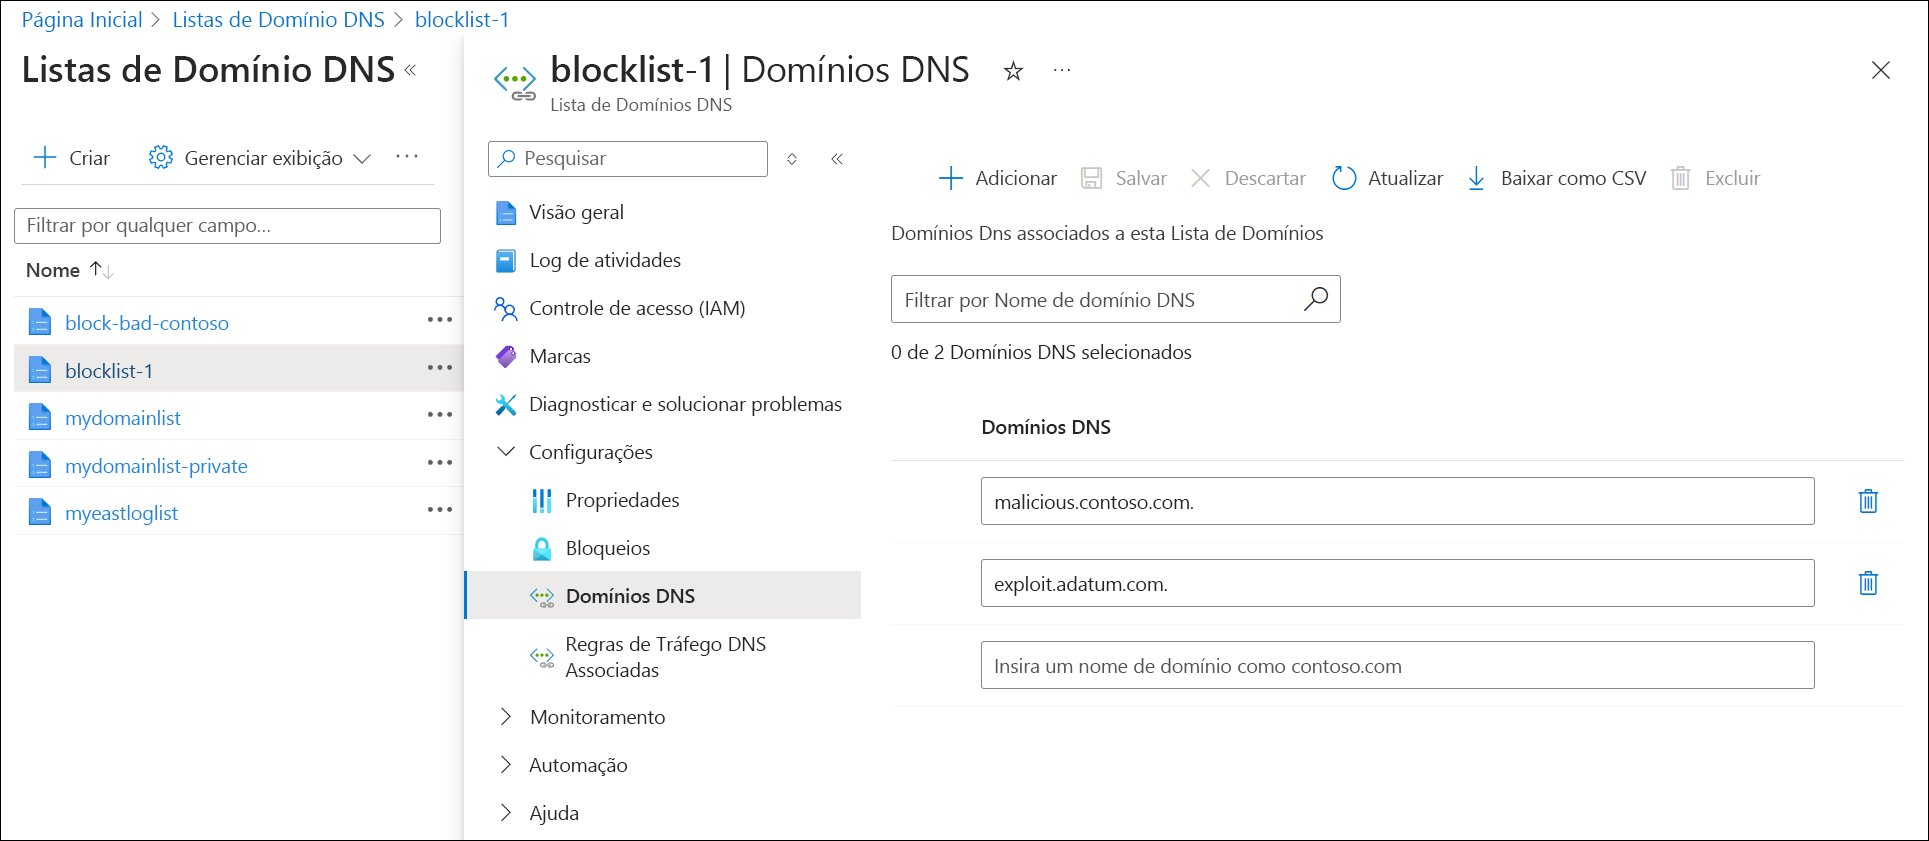Click Atualizar to refresh the list

click(x=1387, y=178)
